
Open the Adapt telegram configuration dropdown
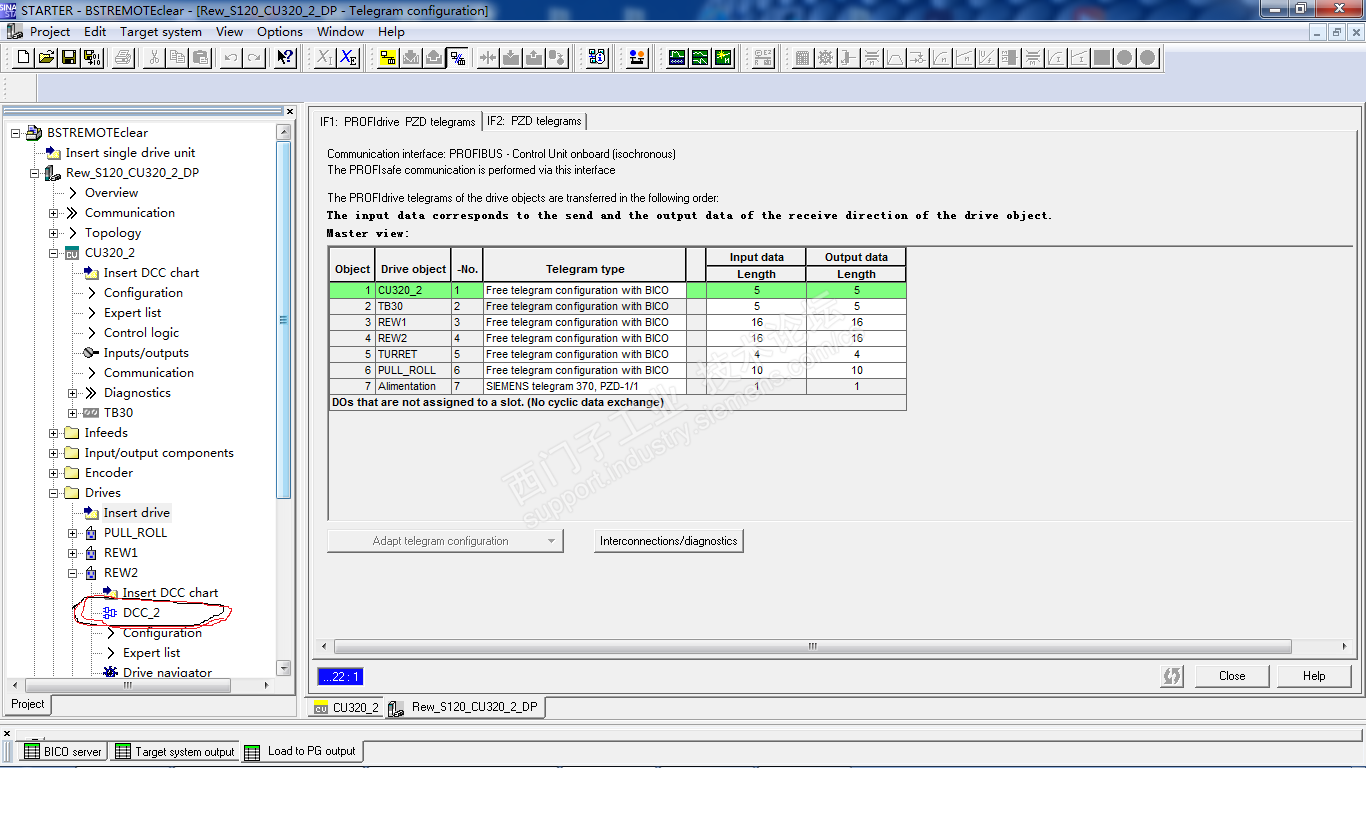(x=445, y=541)
